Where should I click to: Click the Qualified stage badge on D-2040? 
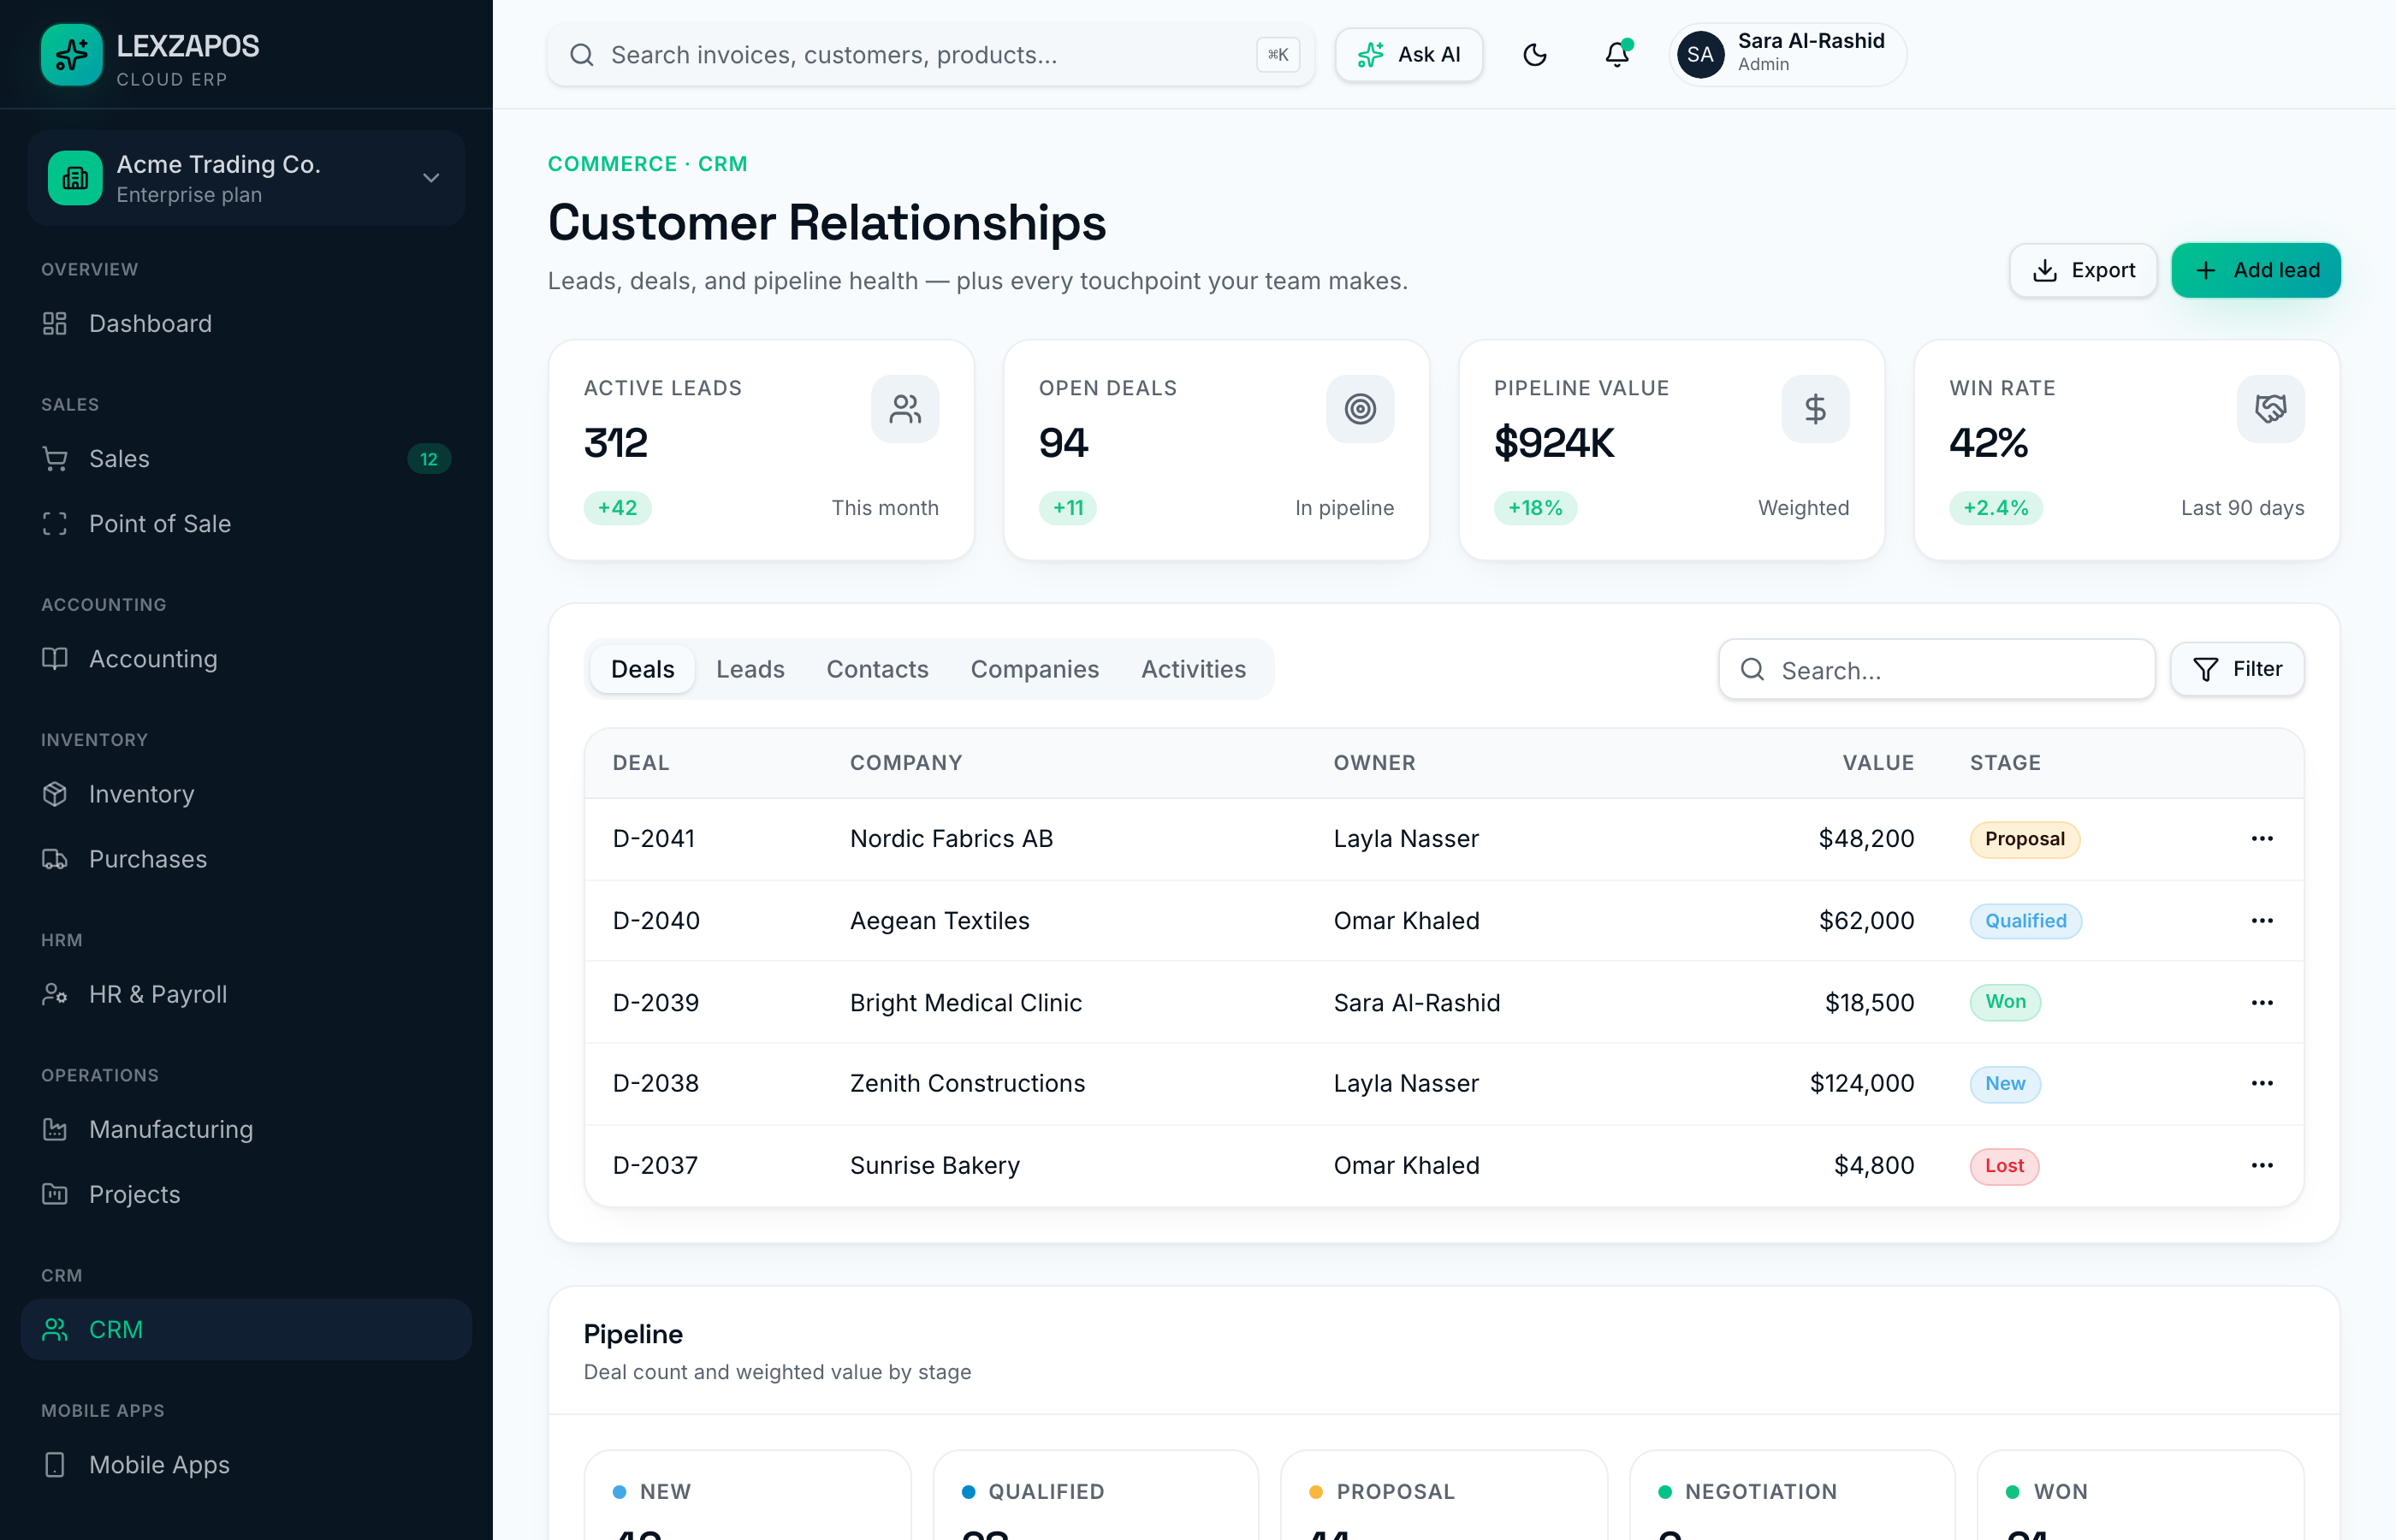click(2026, 921)
